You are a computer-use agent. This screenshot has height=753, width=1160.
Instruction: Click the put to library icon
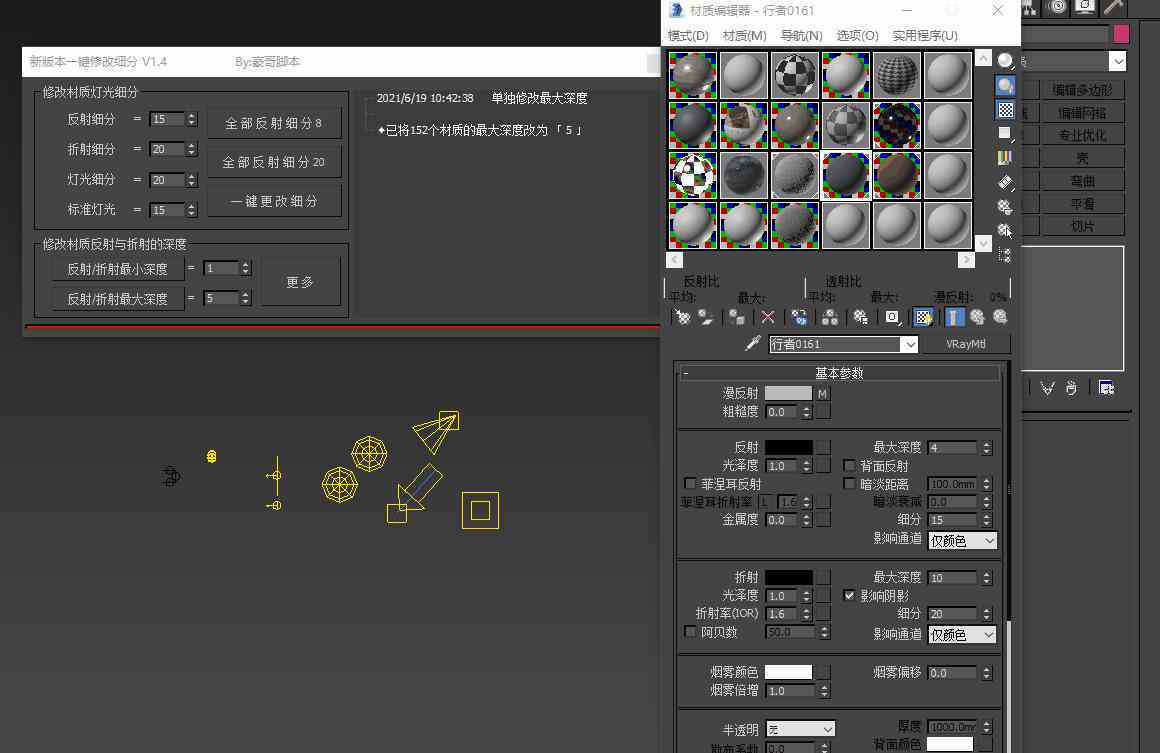(x=860, y=317)
